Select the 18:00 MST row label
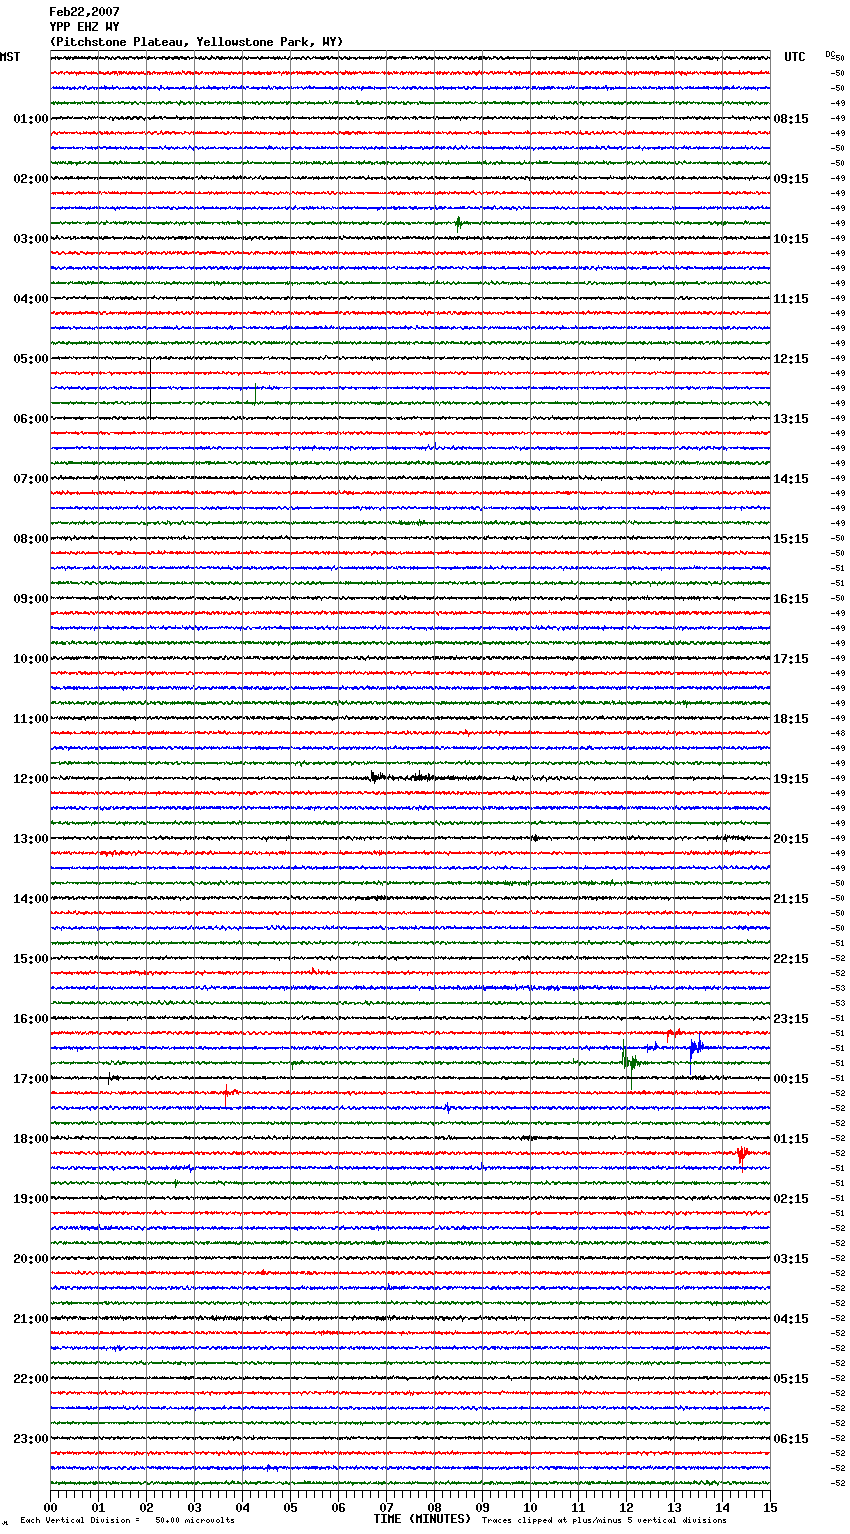The height and width of the screenshot is (1534, 850). click(x=30, y=1139)
